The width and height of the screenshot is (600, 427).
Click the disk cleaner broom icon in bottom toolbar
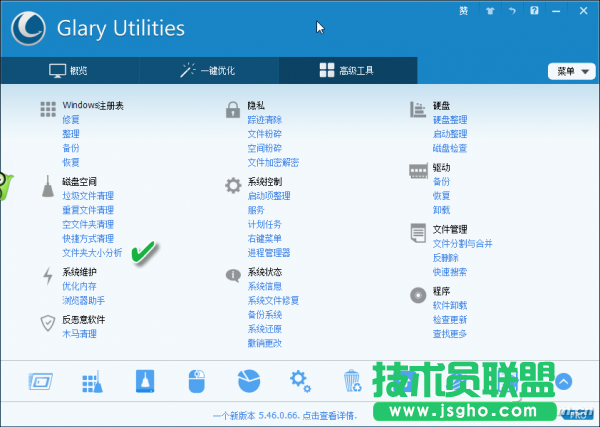(x=90, y=381)
